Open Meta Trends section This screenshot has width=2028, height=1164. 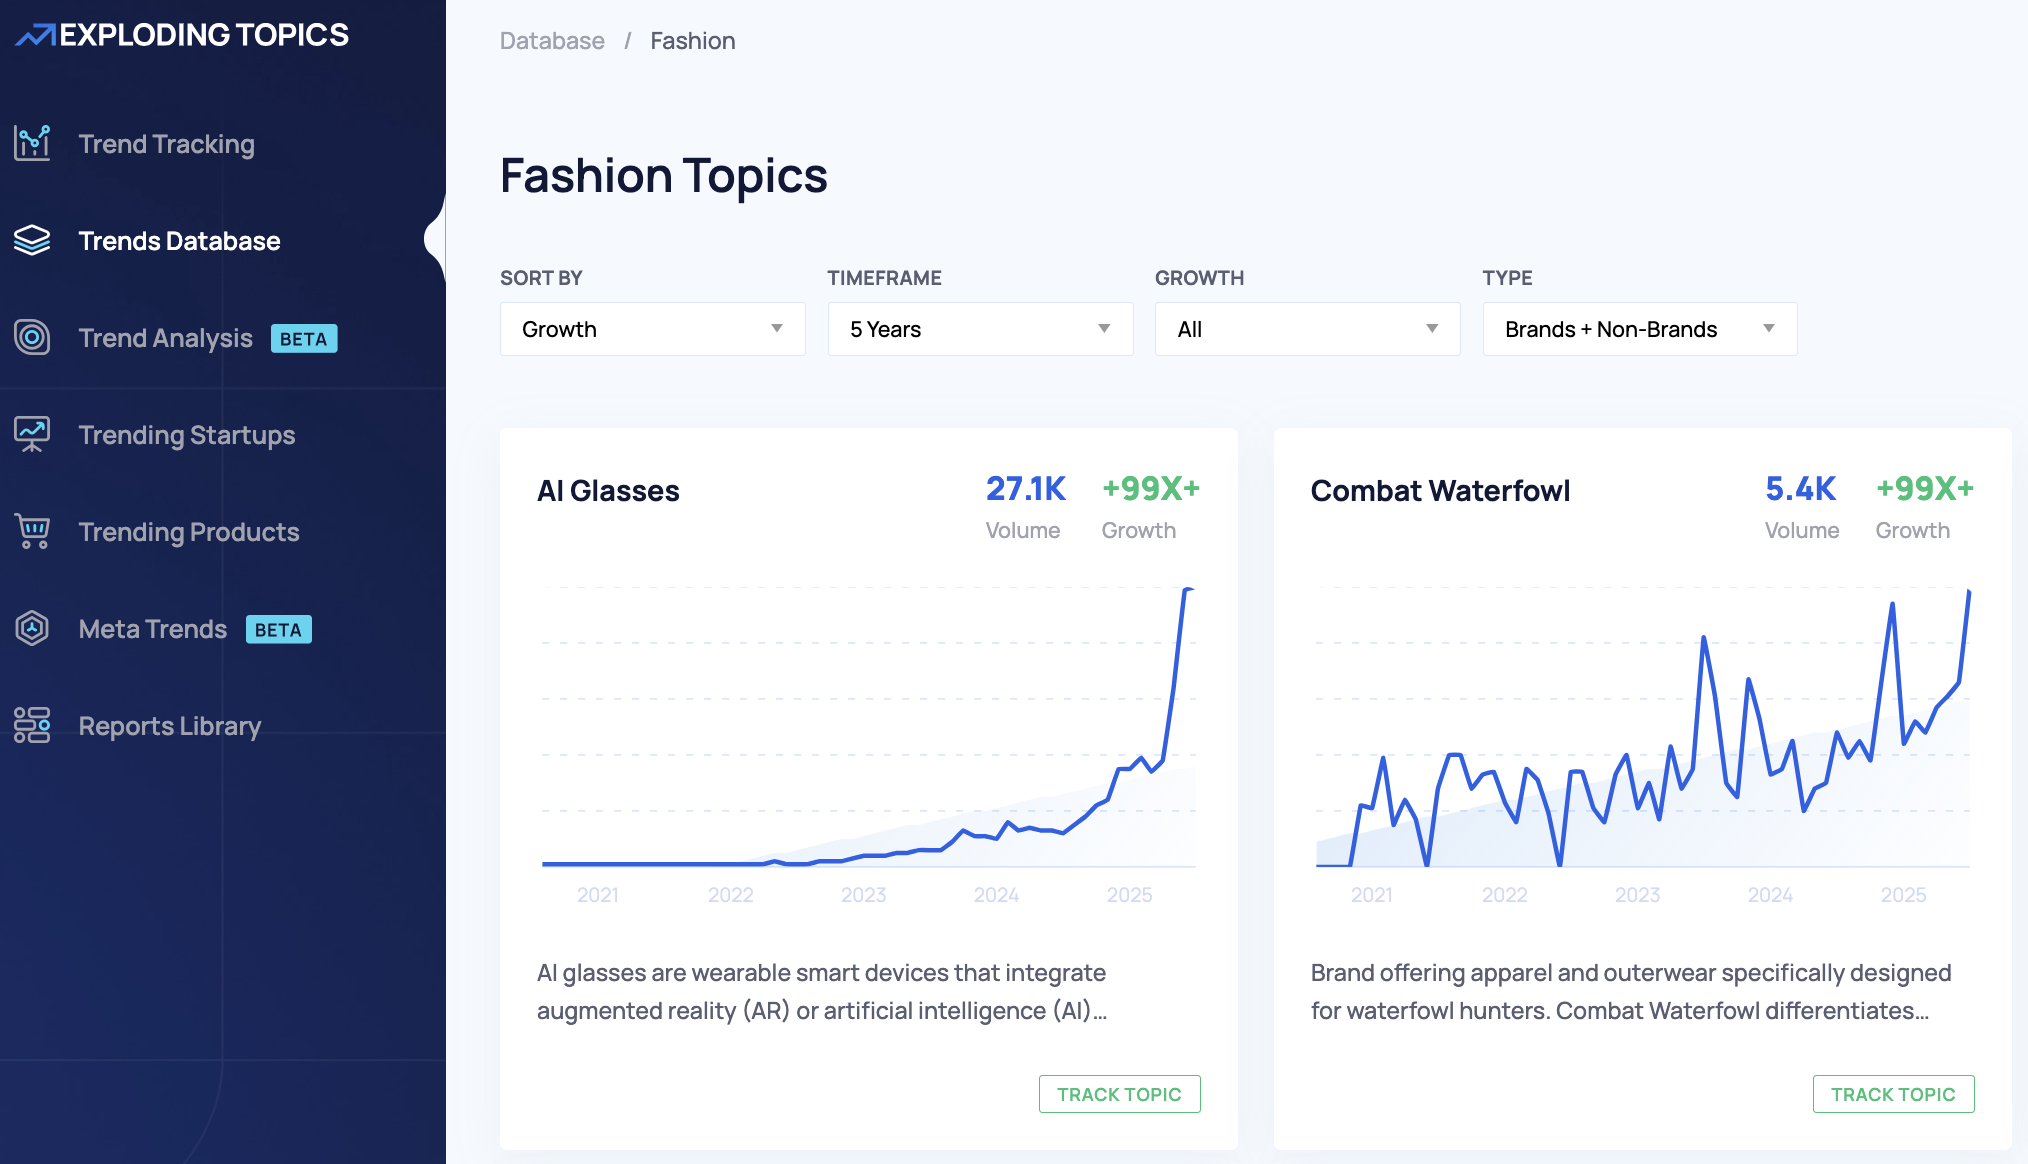point(152,629)
